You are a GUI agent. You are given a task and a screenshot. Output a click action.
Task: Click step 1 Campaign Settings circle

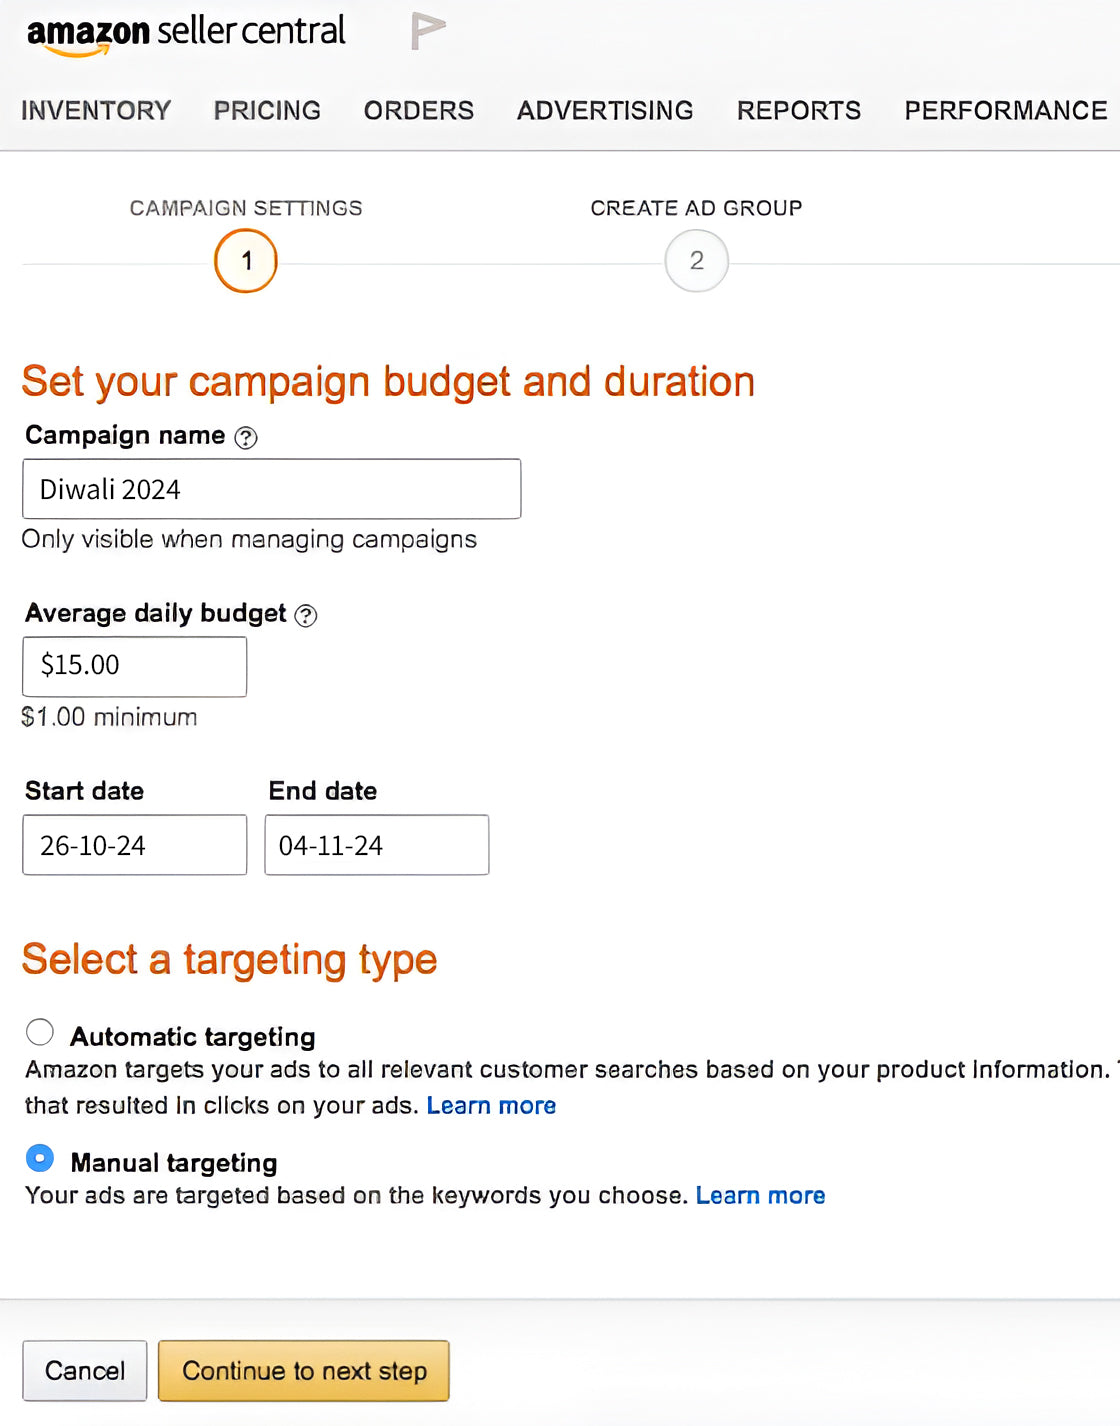coord(246,261)
